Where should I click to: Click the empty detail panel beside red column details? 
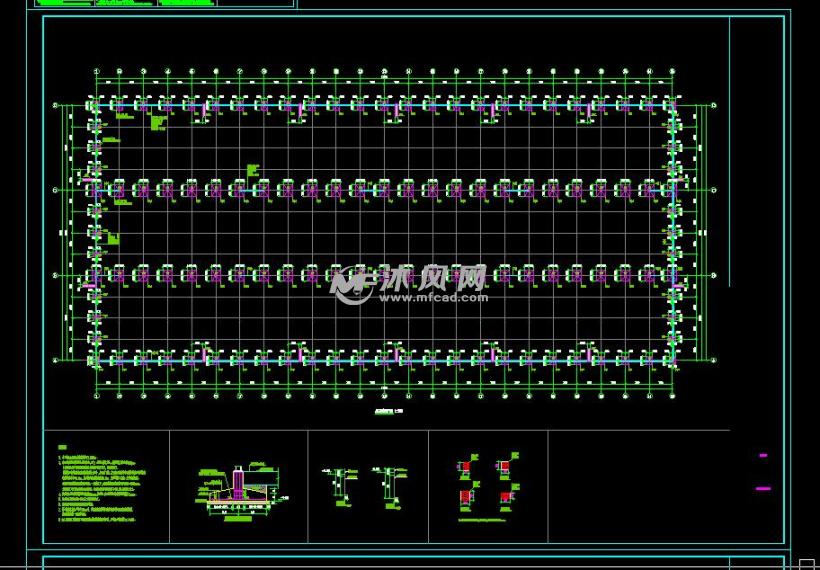(x=638, y=487)
